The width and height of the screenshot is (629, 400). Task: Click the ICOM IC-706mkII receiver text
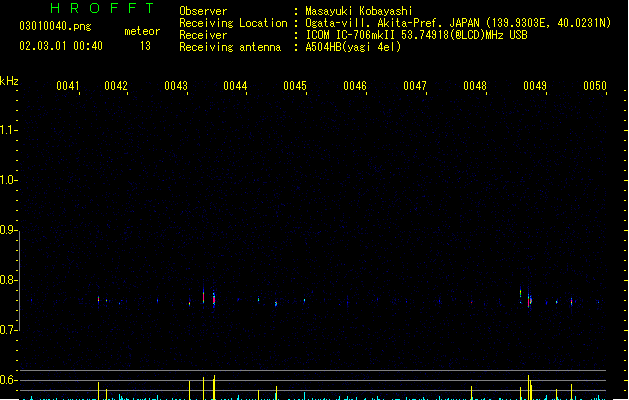[x=416, y=35]
